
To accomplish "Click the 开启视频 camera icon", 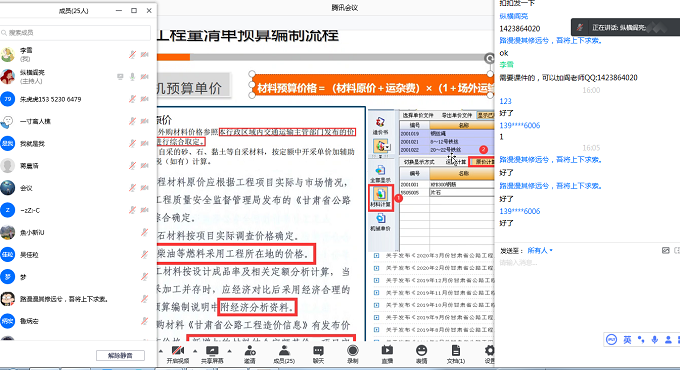I will click(178, 350).
